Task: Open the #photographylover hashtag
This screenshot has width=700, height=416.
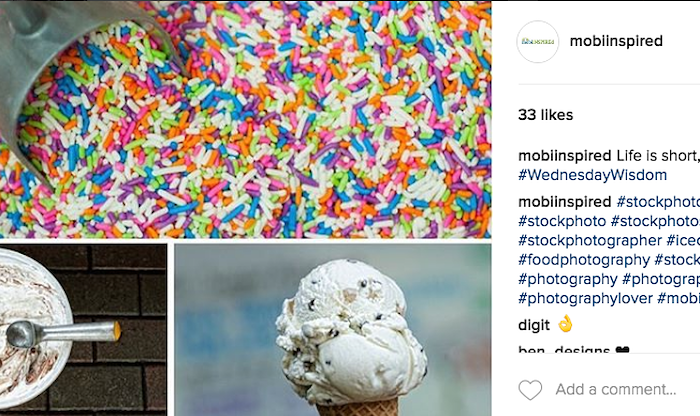Action: [585, 298]
